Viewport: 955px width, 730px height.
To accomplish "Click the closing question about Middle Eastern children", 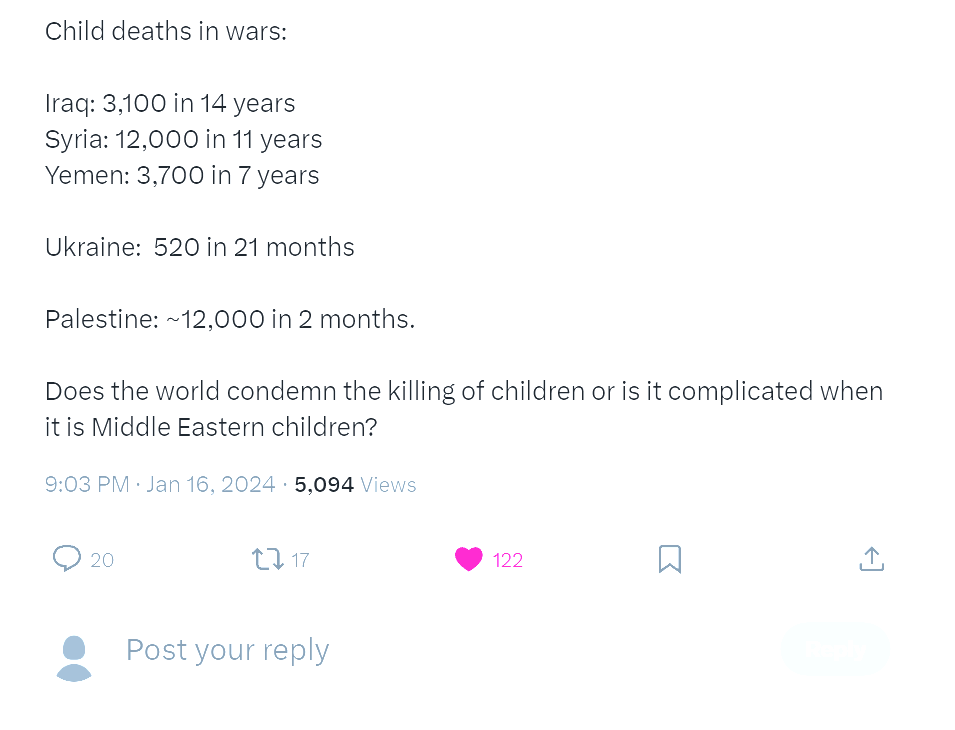I will [463, 409].
